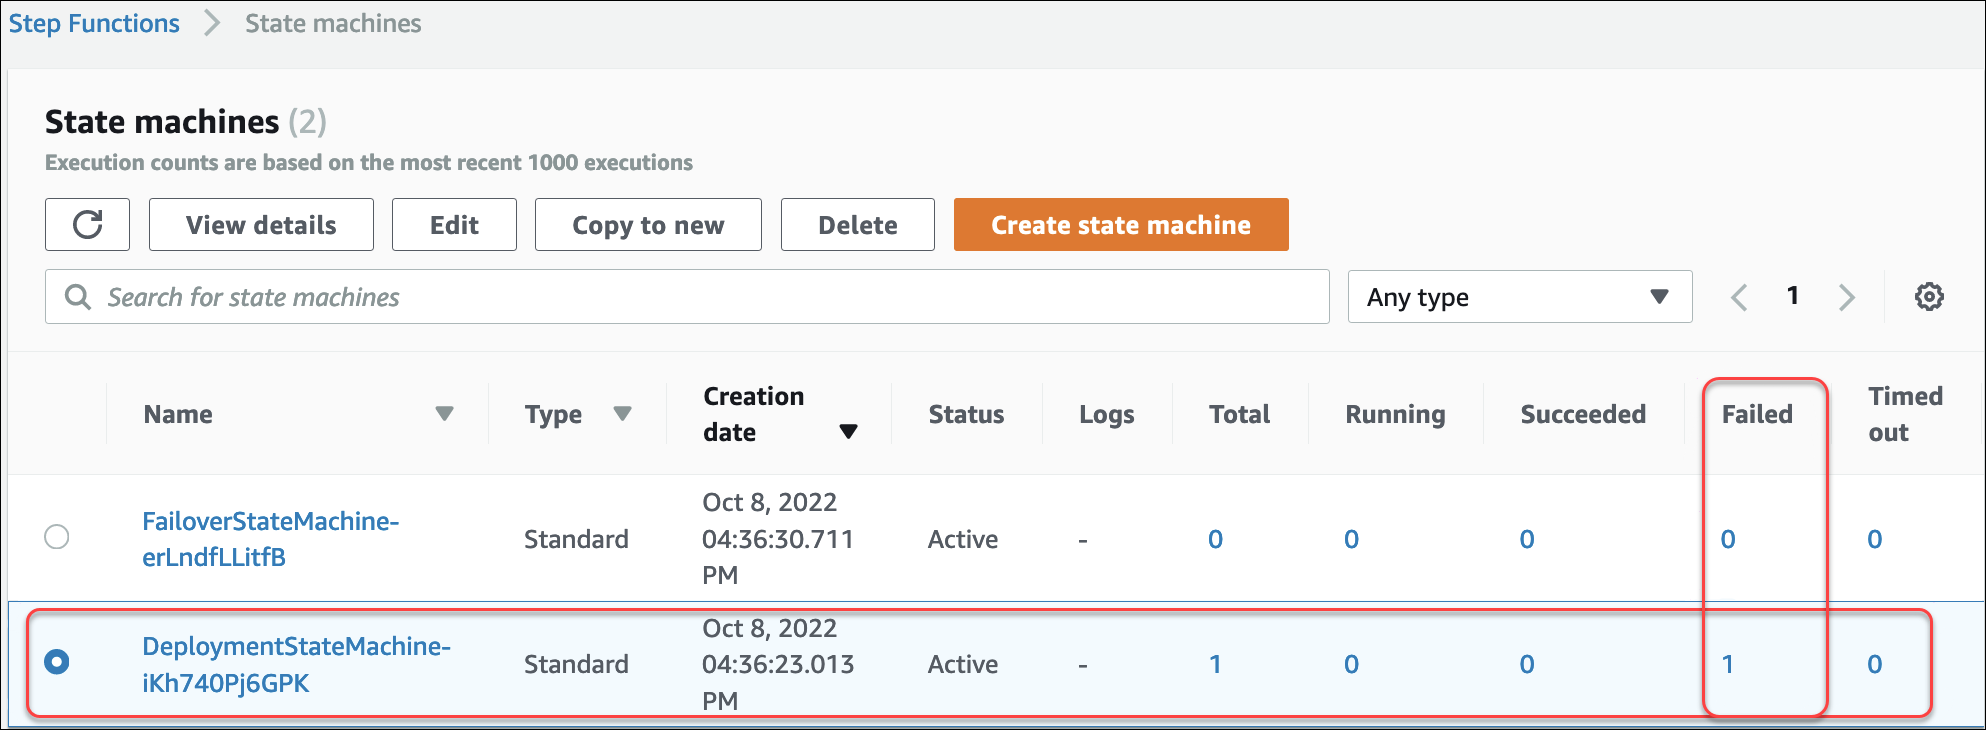1986x730 pixels.
Task: Click View details button
Action: pyautogui.click(x=261, y=224)
